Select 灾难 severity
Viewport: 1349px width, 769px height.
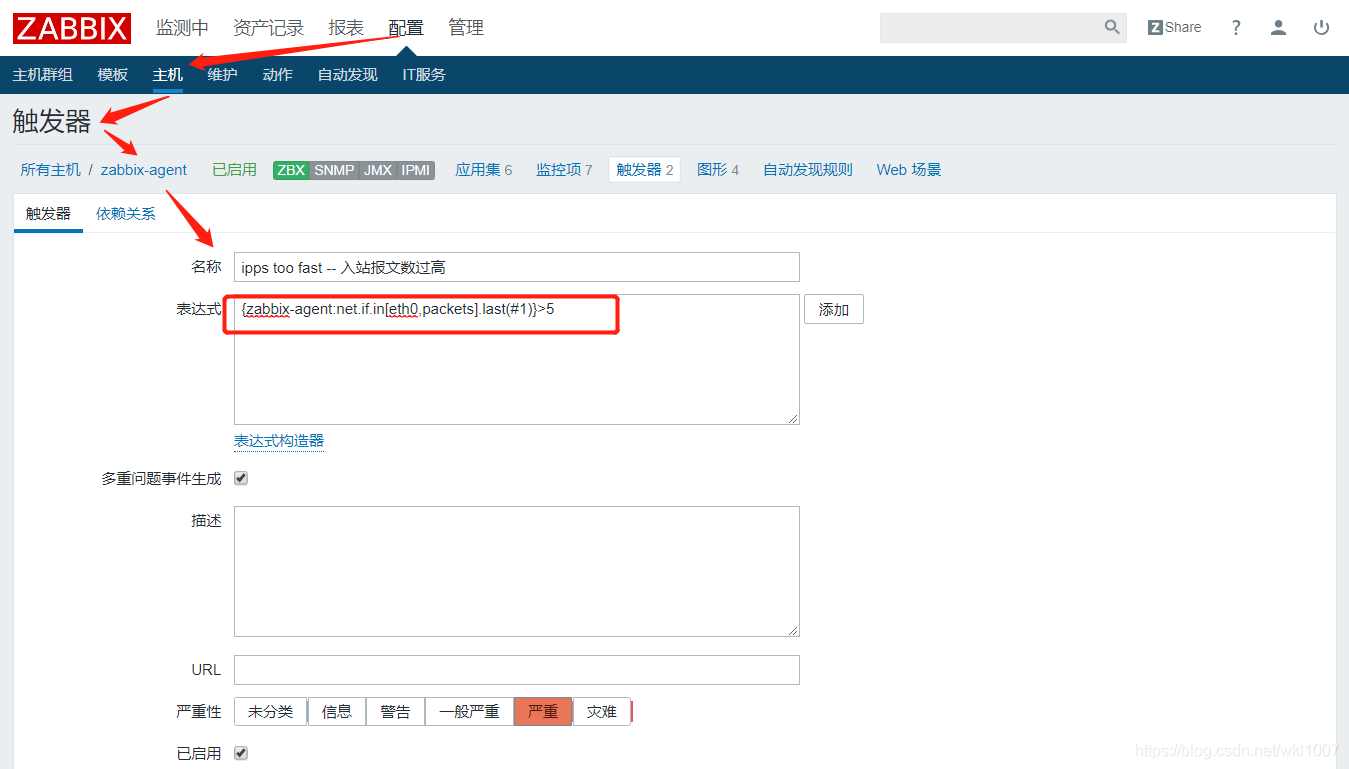(x=602, y=712)
